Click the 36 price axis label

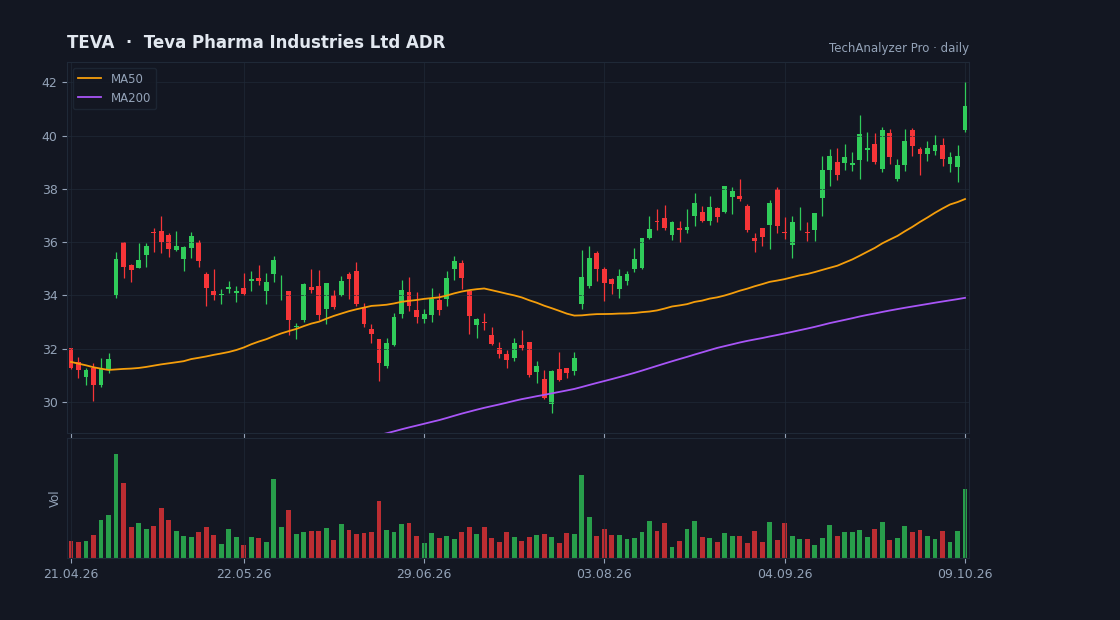49,243
